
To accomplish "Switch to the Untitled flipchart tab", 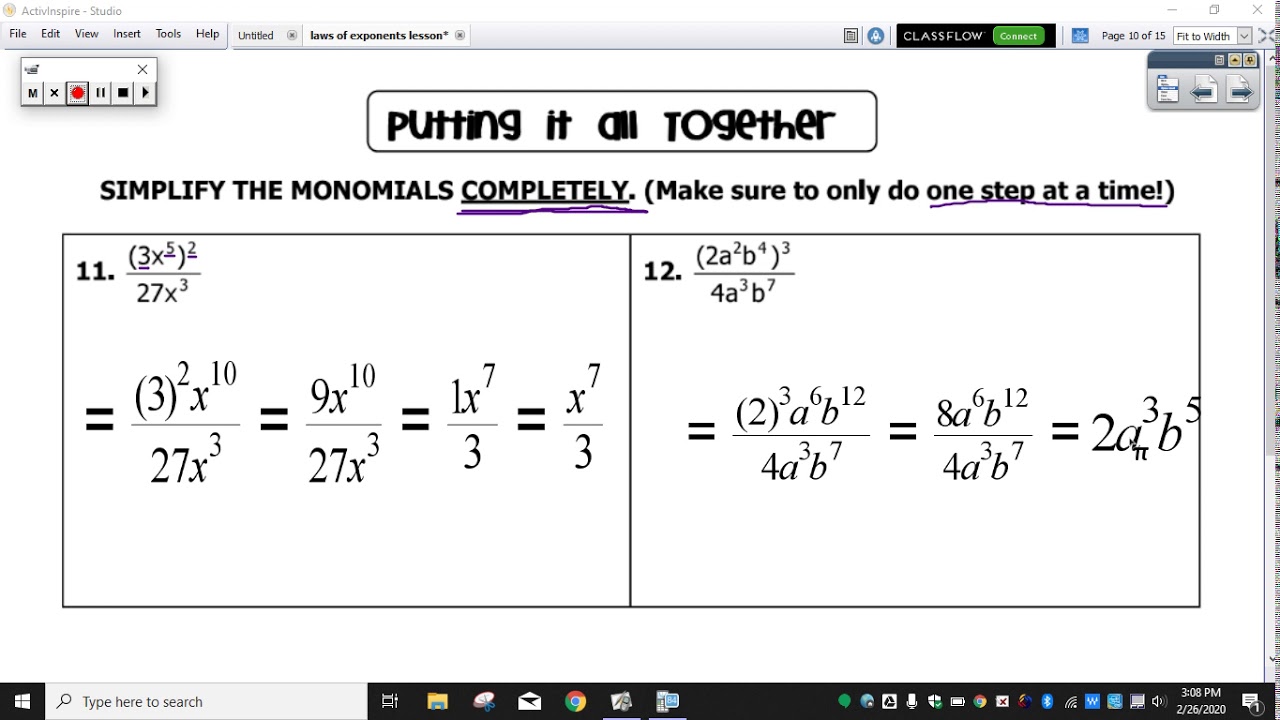I will coord(256,35).
